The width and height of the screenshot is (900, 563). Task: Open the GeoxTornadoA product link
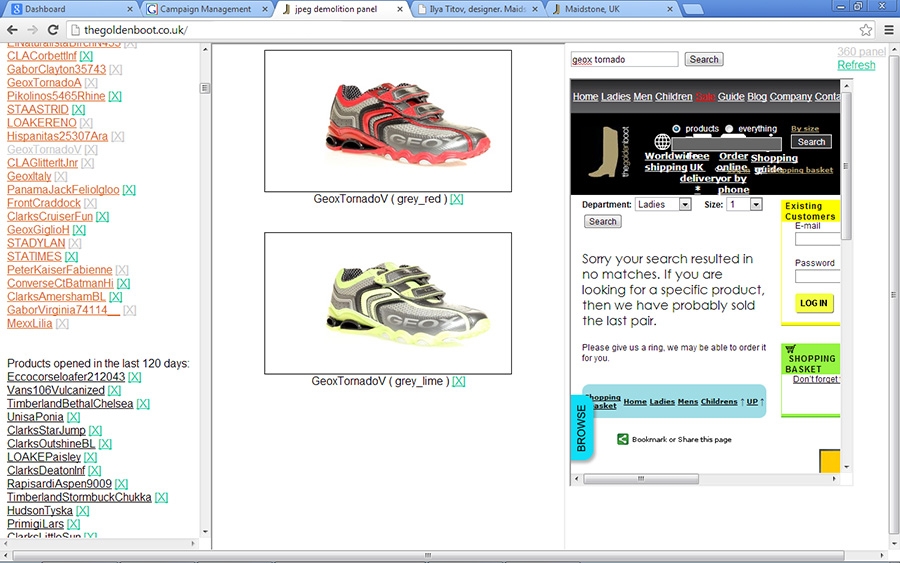44,83
